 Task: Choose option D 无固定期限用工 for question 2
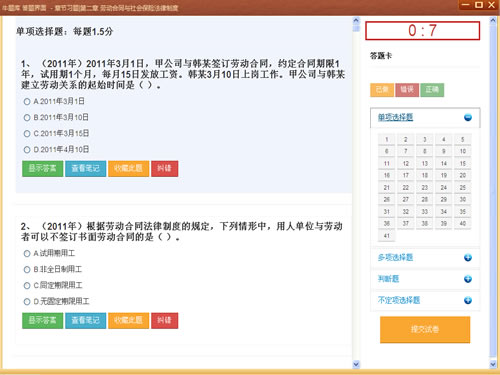(x=27, y=302)
